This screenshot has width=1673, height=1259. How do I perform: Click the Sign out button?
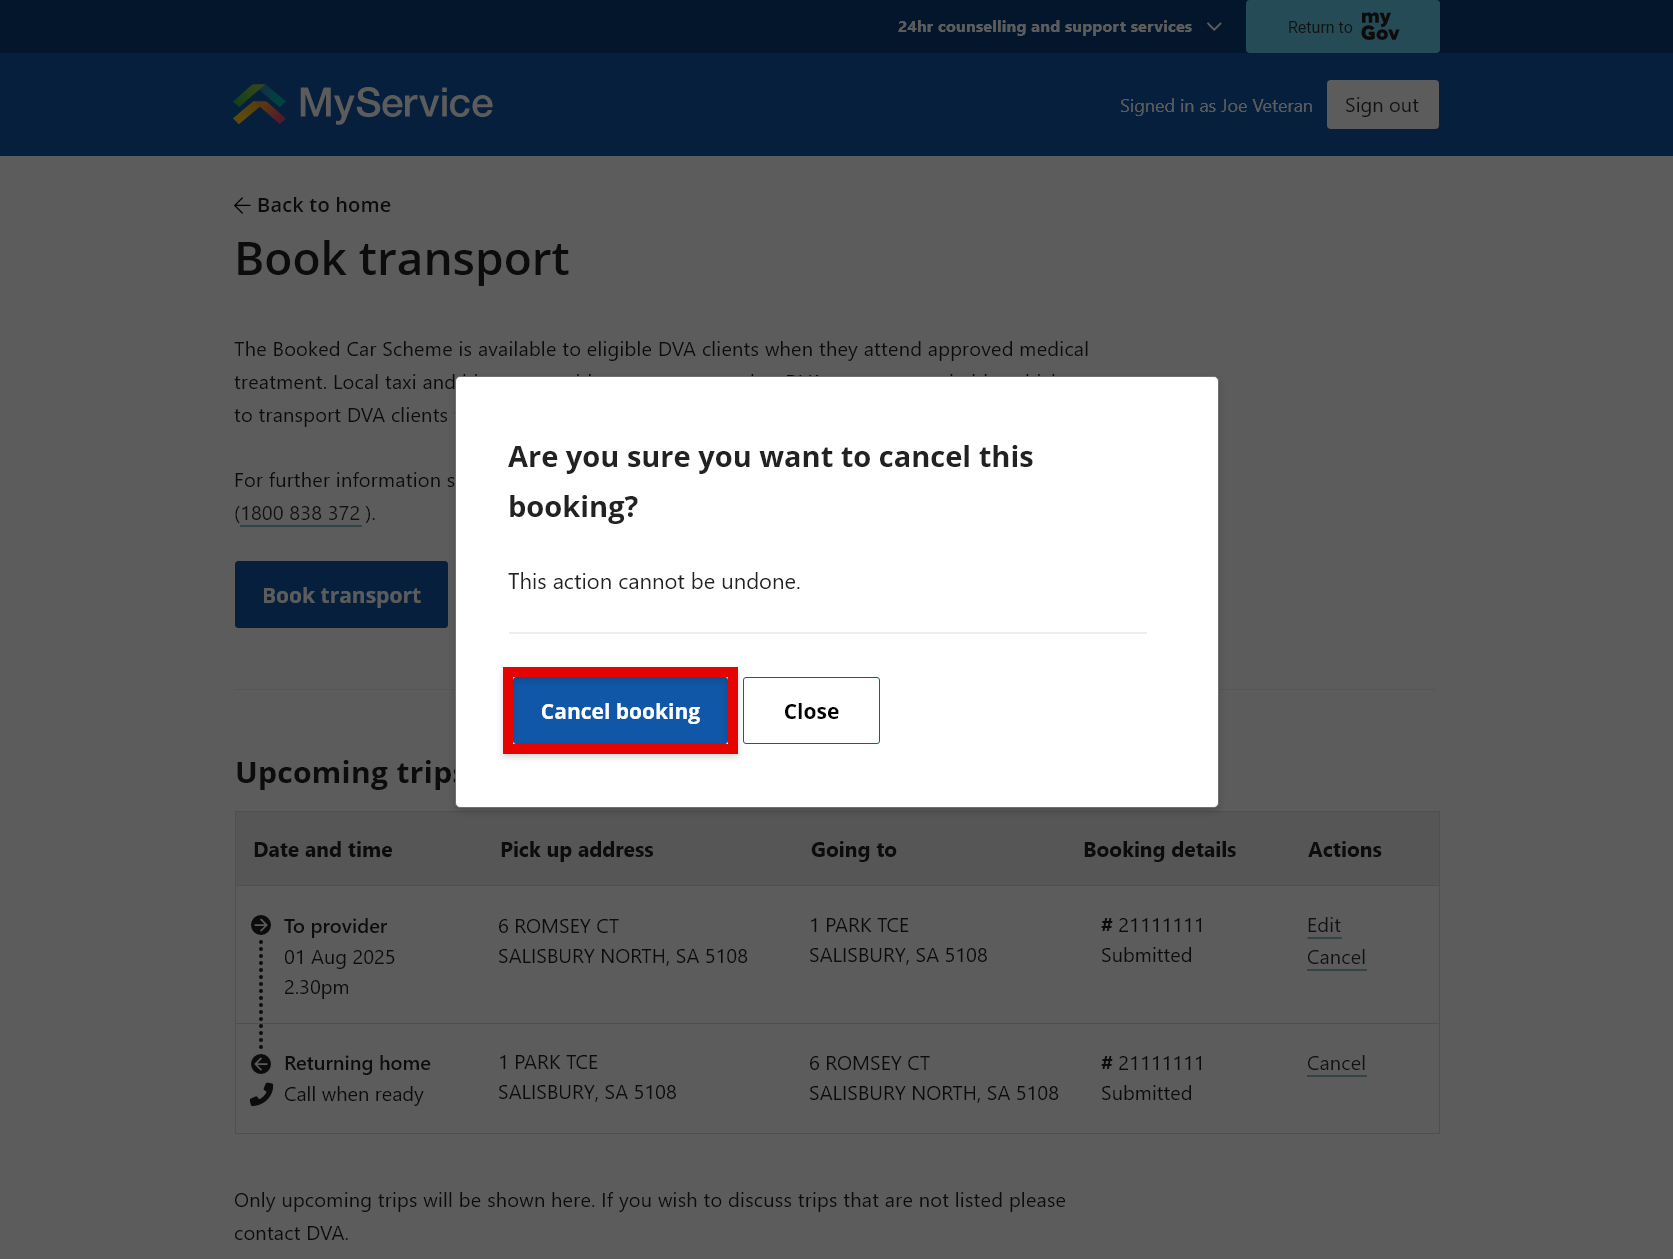(1381, 104)
